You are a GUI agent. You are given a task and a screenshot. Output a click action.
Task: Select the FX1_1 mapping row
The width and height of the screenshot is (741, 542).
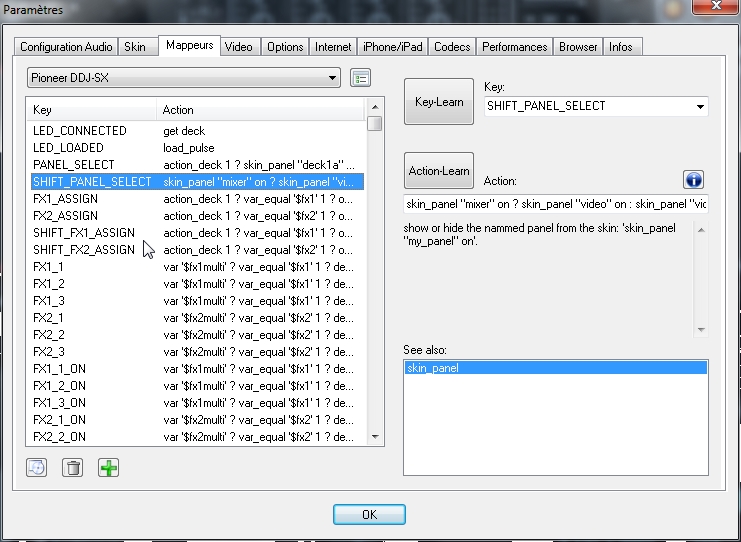197,267
